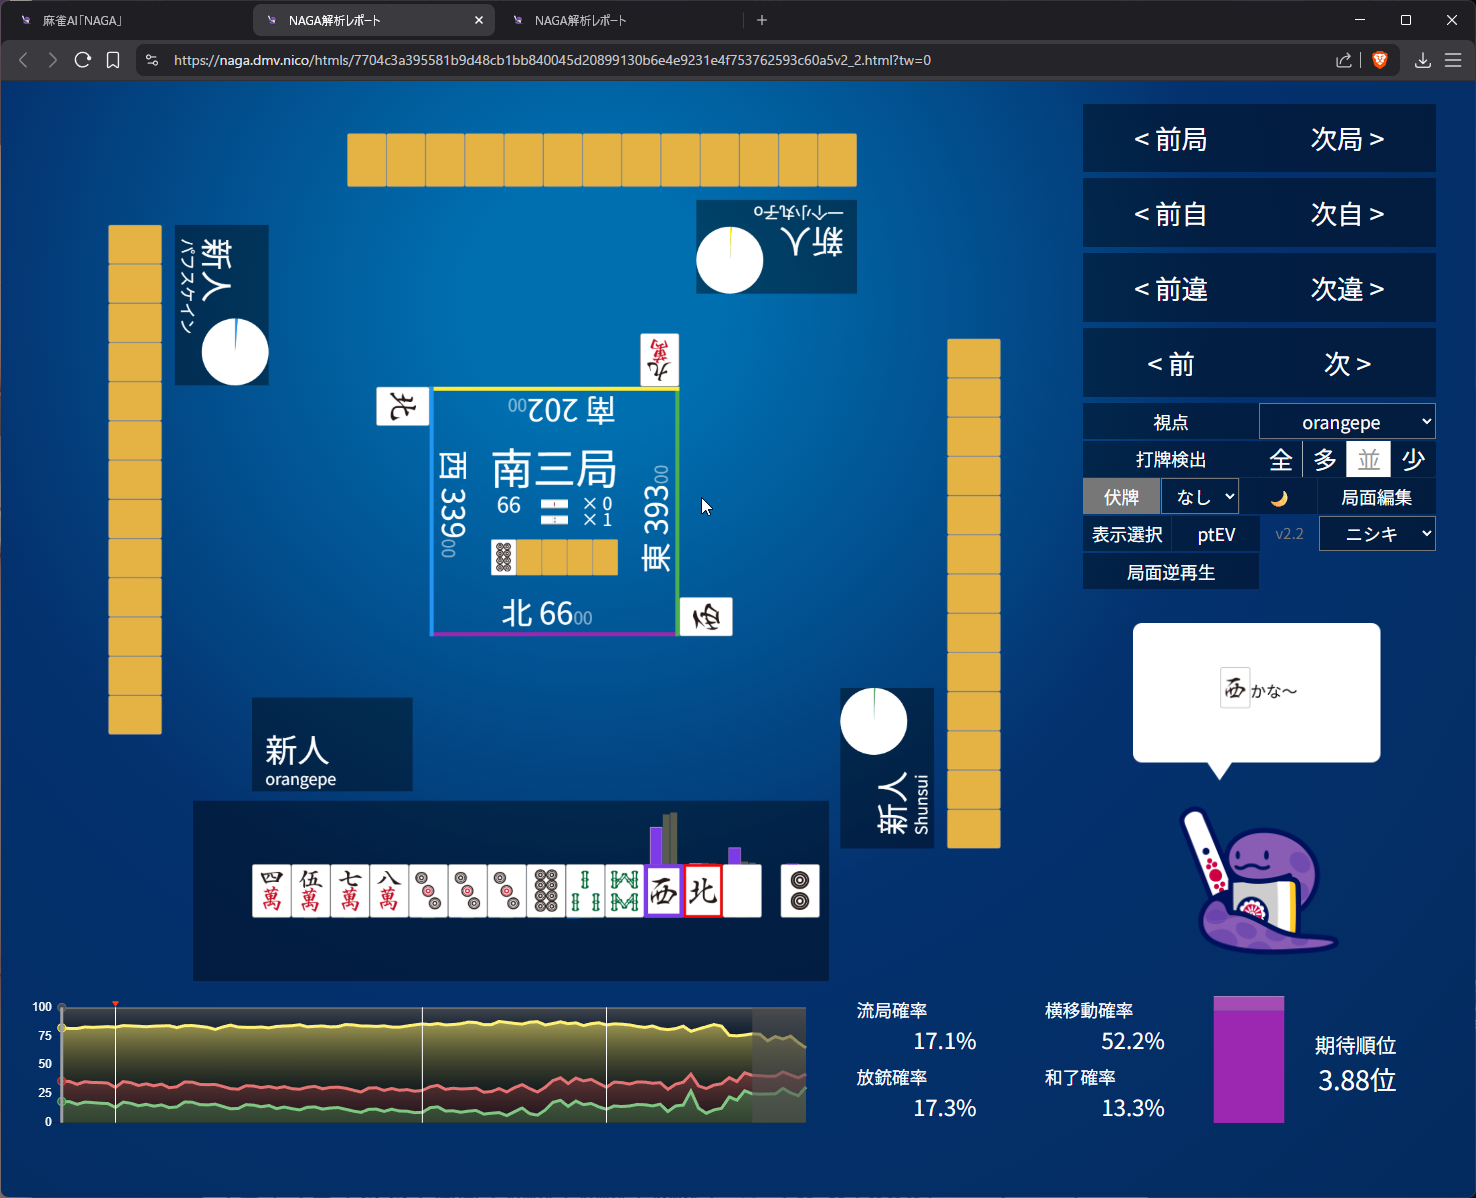Click the share page icon in address bar
The width and height of the screenshot is (1476, 1198).
click(x=1343, y=60)
